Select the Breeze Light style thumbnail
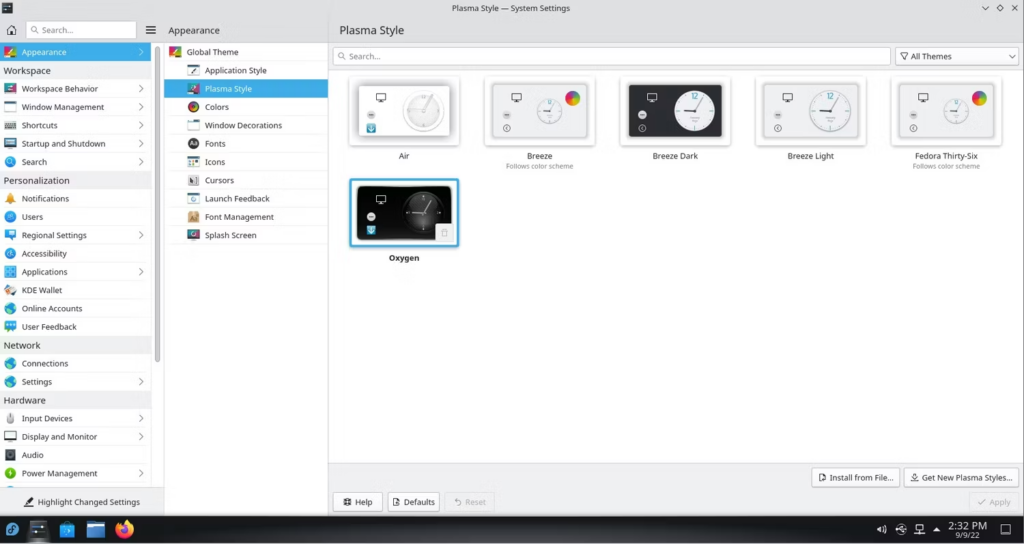Viewport: 1024px width, 544px height. [x=810, y=111]
